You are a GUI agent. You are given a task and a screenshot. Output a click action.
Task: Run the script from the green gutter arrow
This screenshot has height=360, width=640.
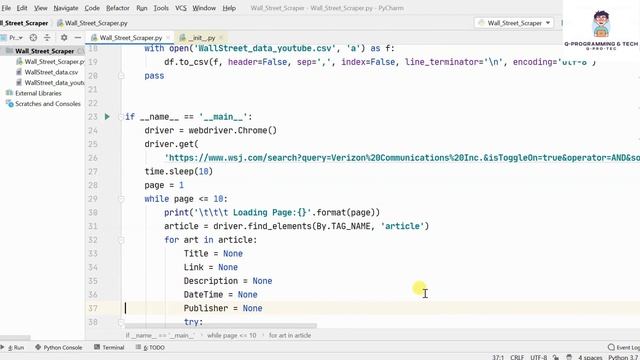point(107,117)
